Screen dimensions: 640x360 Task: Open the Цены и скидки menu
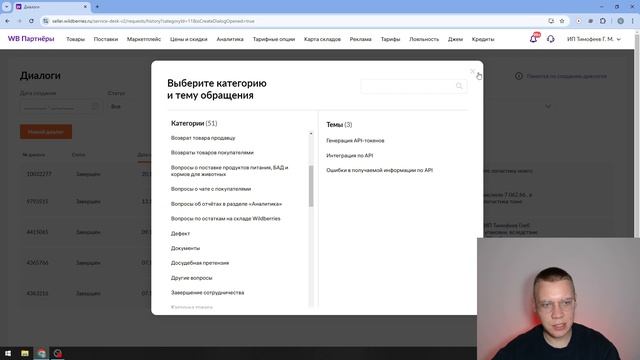pos(189,39)
